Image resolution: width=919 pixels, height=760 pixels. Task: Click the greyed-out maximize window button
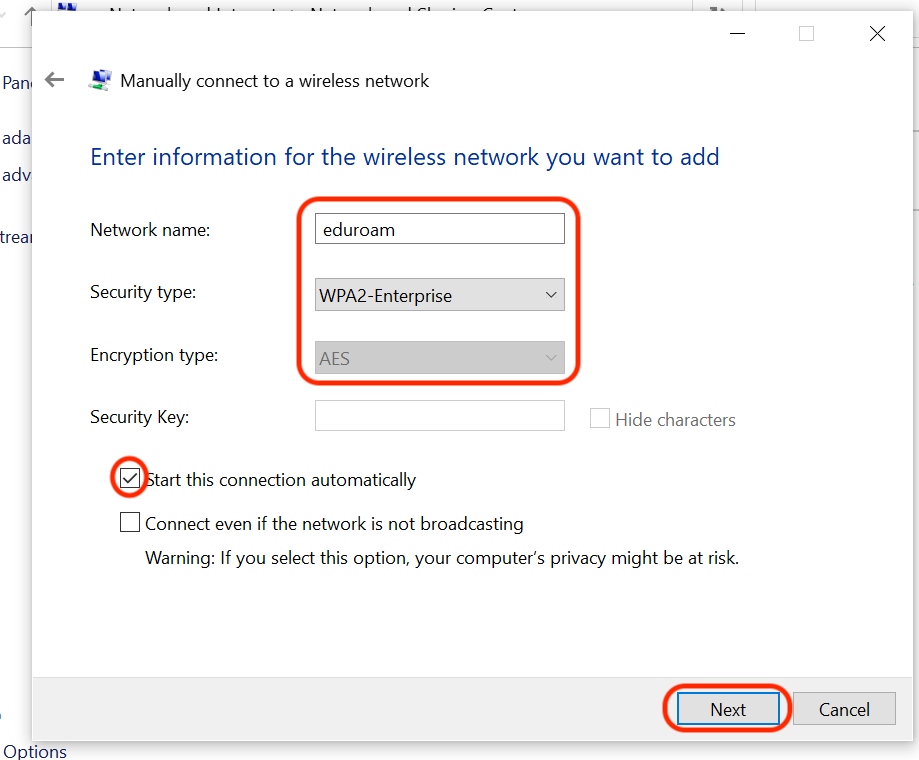click(x=806, y=34)
